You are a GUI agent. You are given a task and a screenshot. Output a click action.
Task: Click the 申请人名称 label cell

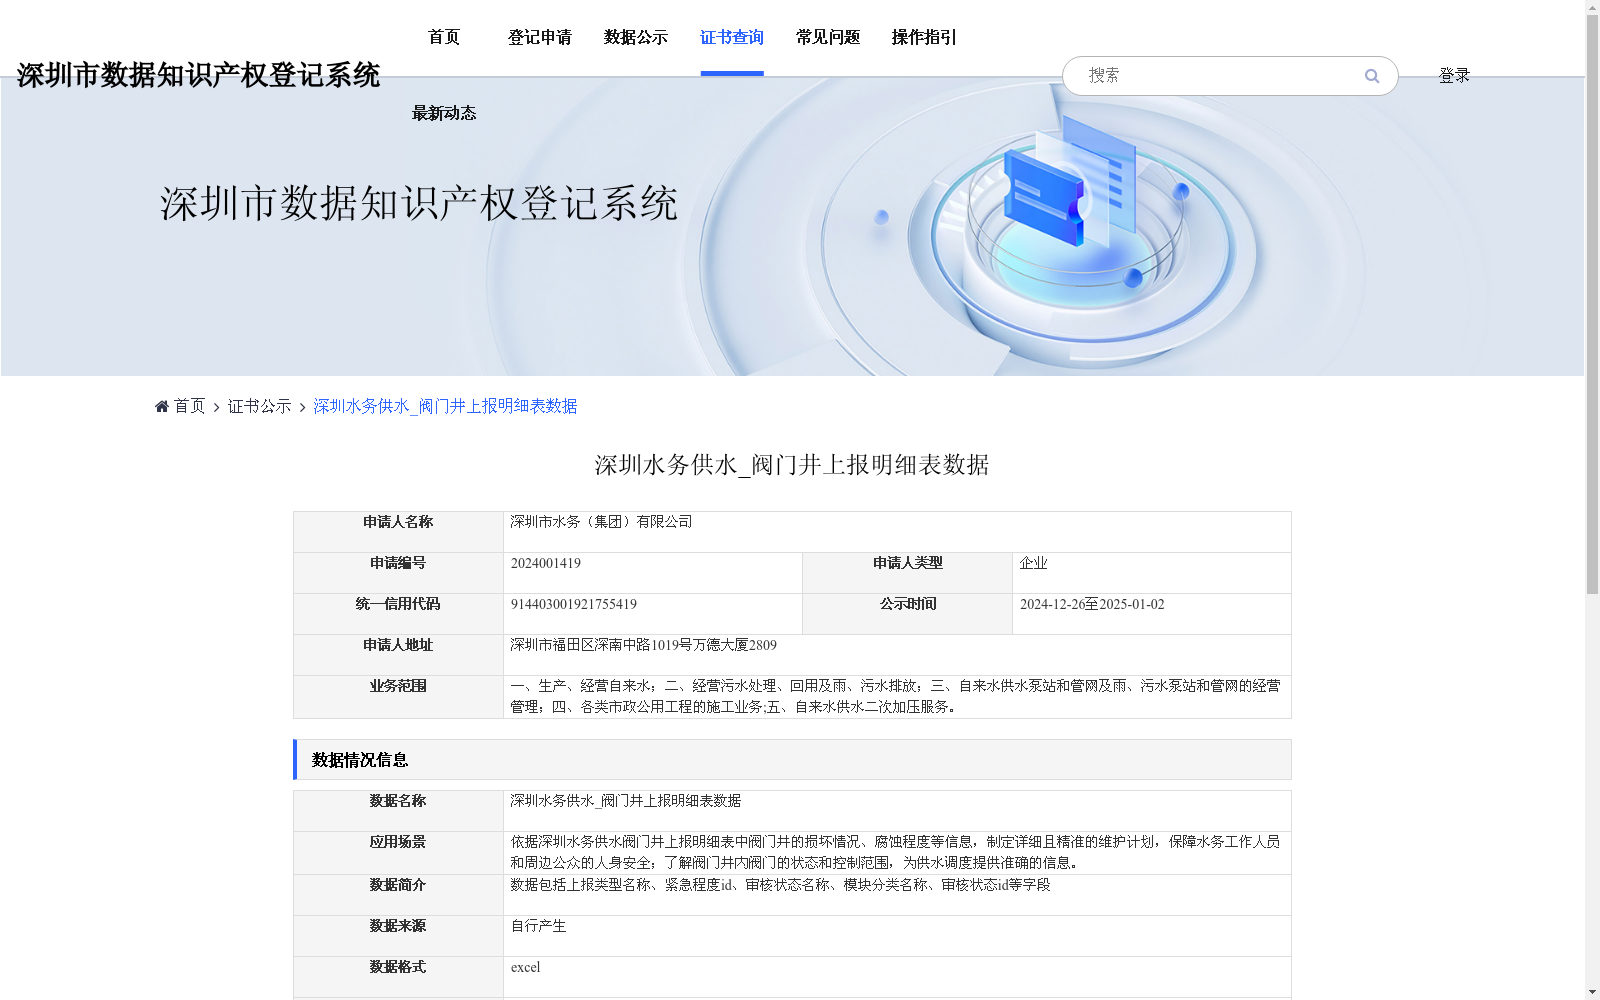pyautogui.click(x=398, y=532)
